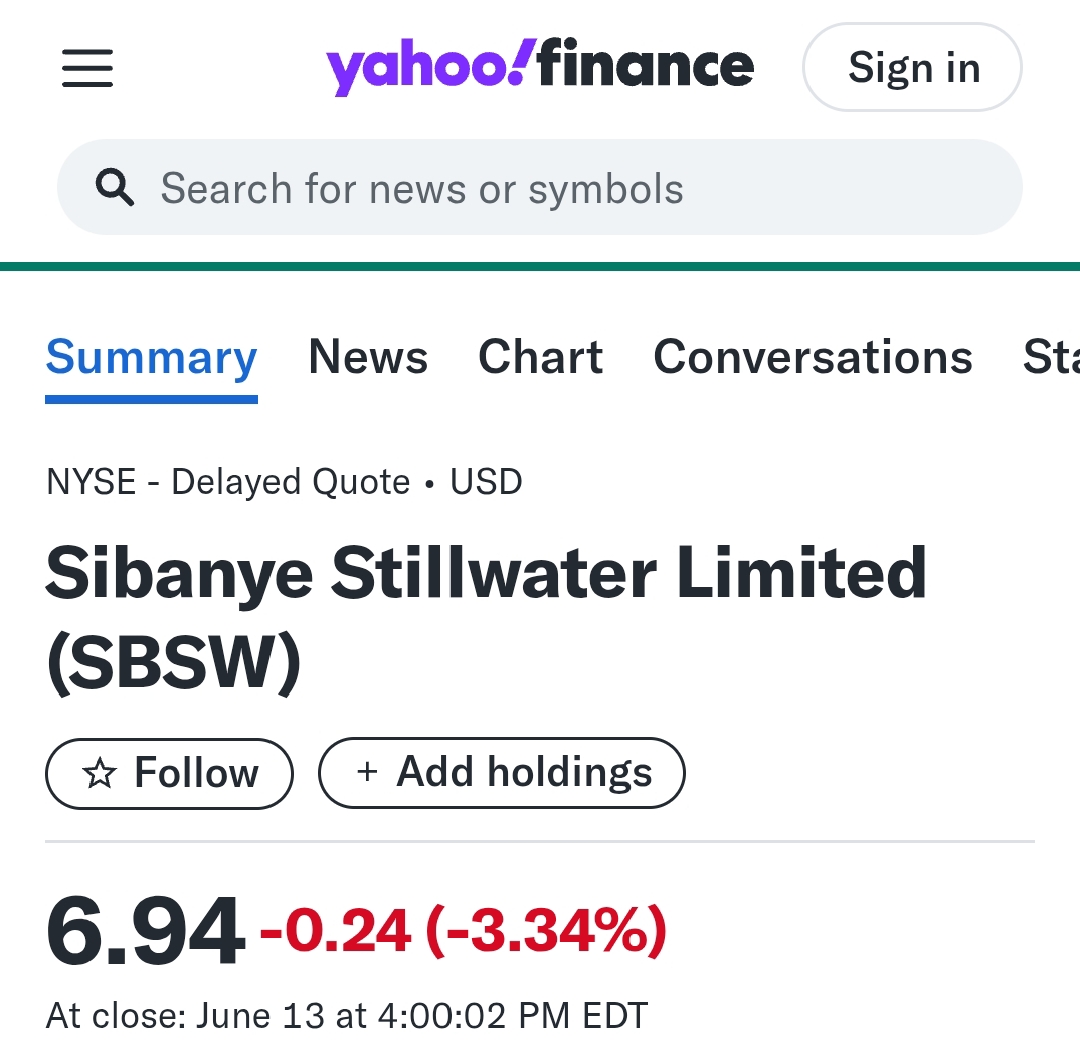The height and width of the screenshot is (1058, 1080).
Task: Click the USD currency label
Action: coord(486,481)
